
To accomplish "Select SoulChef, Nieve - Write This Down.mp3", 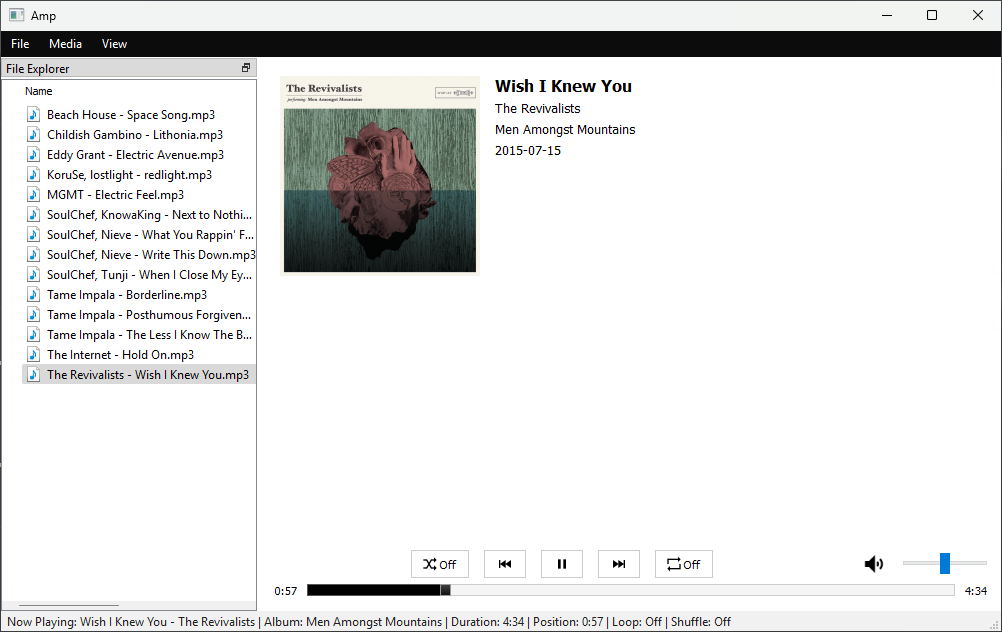I will 139,254.
